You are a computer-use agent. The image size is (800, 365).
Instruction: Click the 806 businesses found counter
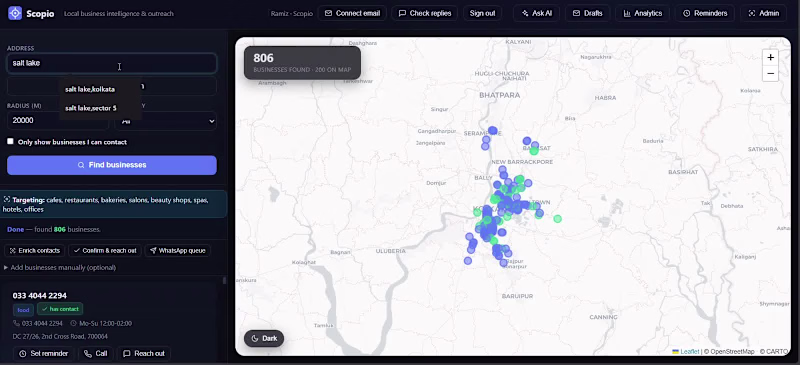pyautogui.click(x=302, y=63)
